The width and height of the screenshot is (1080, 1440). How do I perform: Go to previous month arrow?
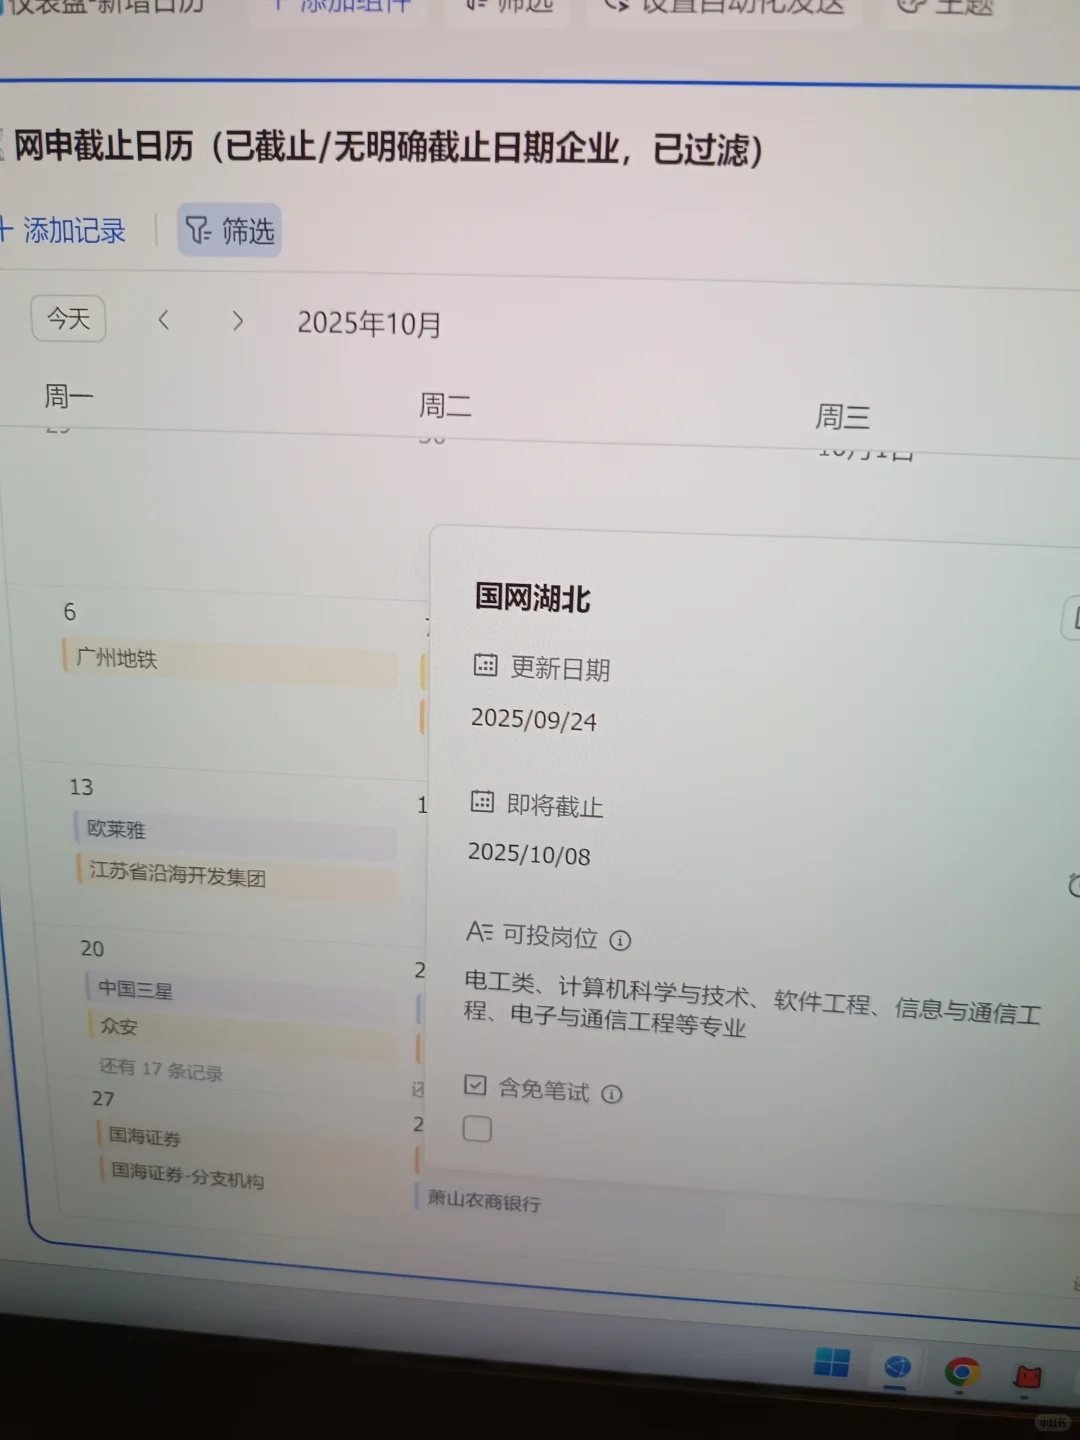[164, 320]
